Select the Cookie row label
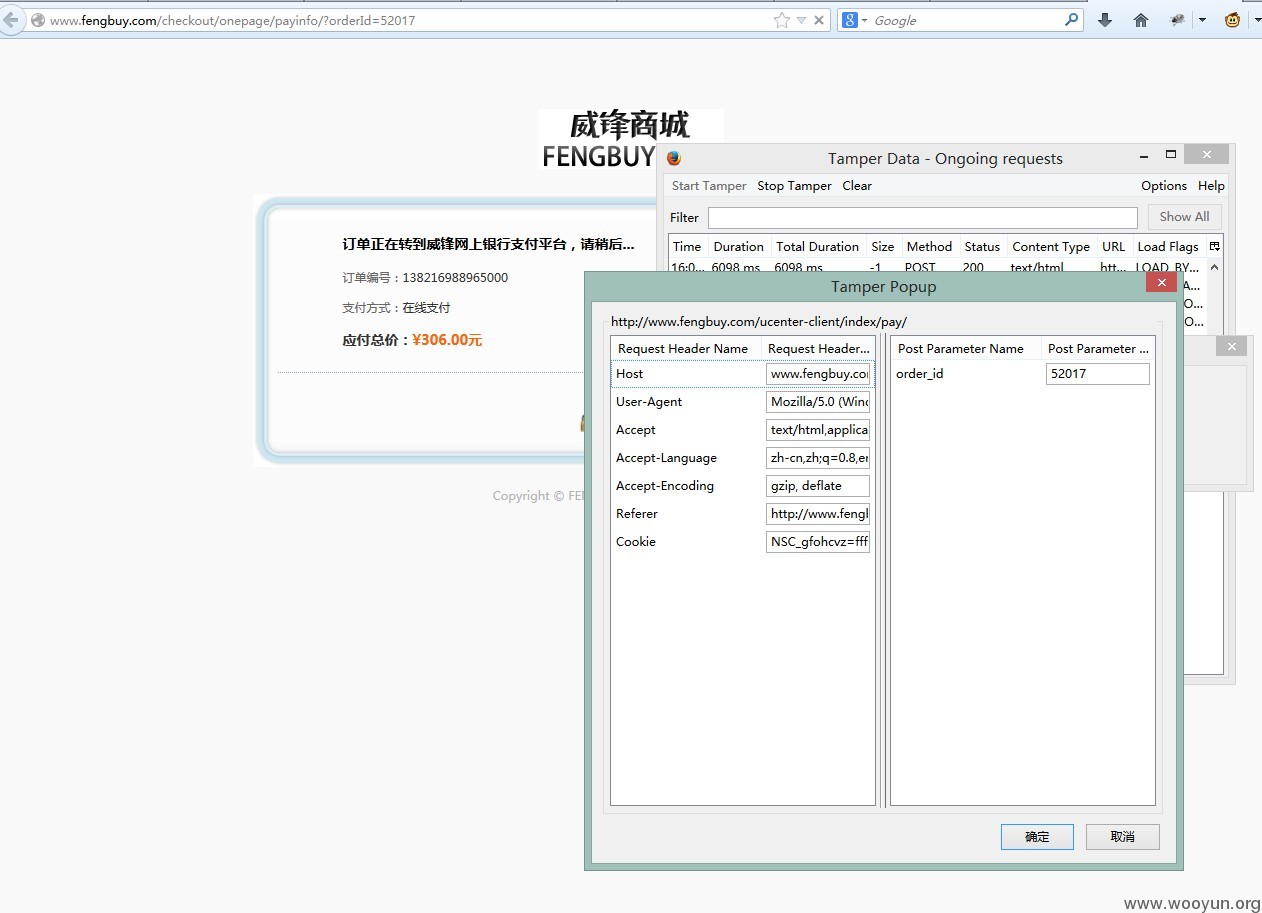1262x913 pixels. click(636, 542)
